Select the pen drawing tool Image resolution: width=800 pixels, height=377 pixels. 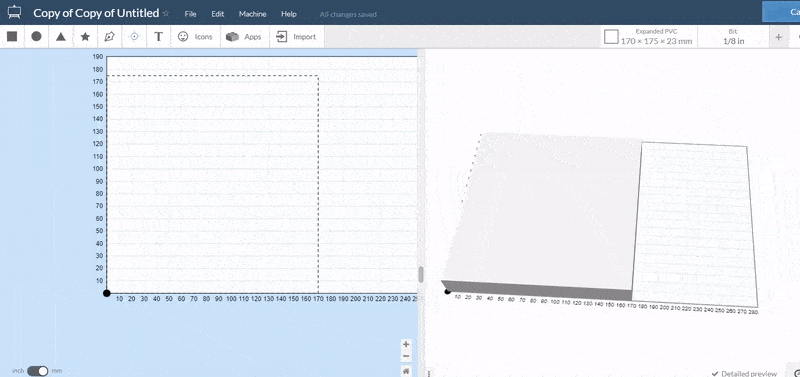point(110,37)
